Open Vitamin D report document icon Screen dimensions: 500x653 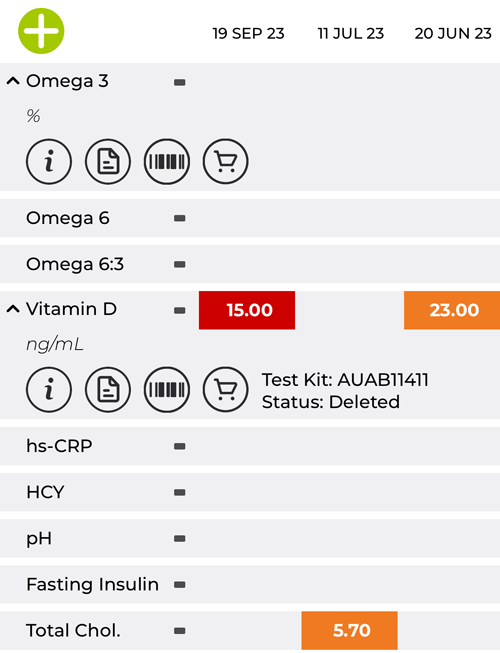point(108,389)
